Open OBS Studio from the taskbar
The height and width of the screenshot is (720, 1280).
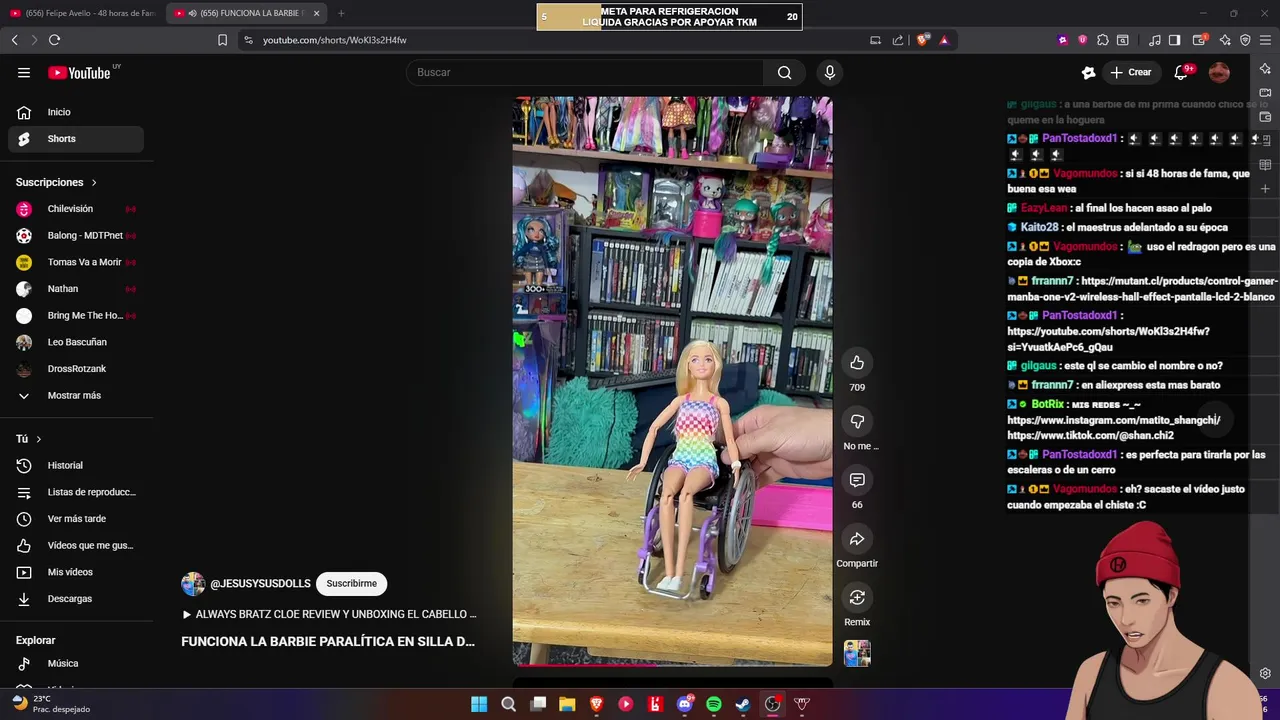click(772, 704)
